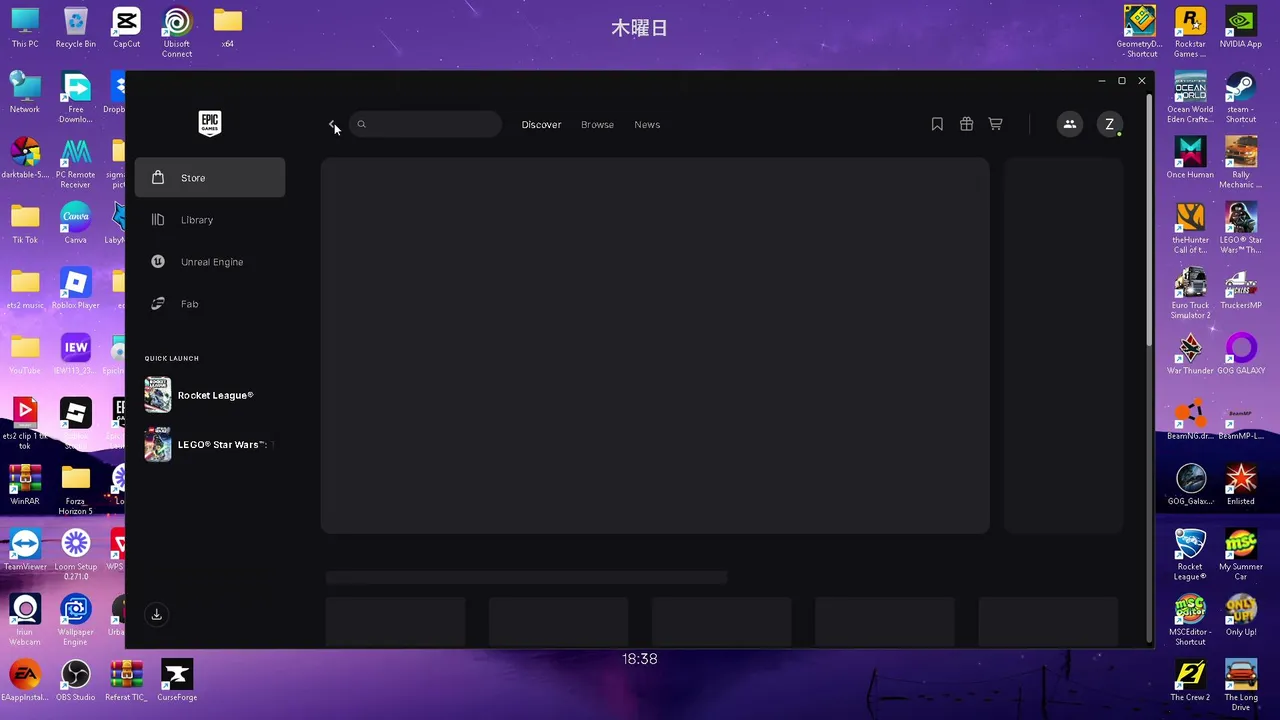Open the TruckersMP desktop shortcut
1280x720 pixels.
click(1241, 289)
